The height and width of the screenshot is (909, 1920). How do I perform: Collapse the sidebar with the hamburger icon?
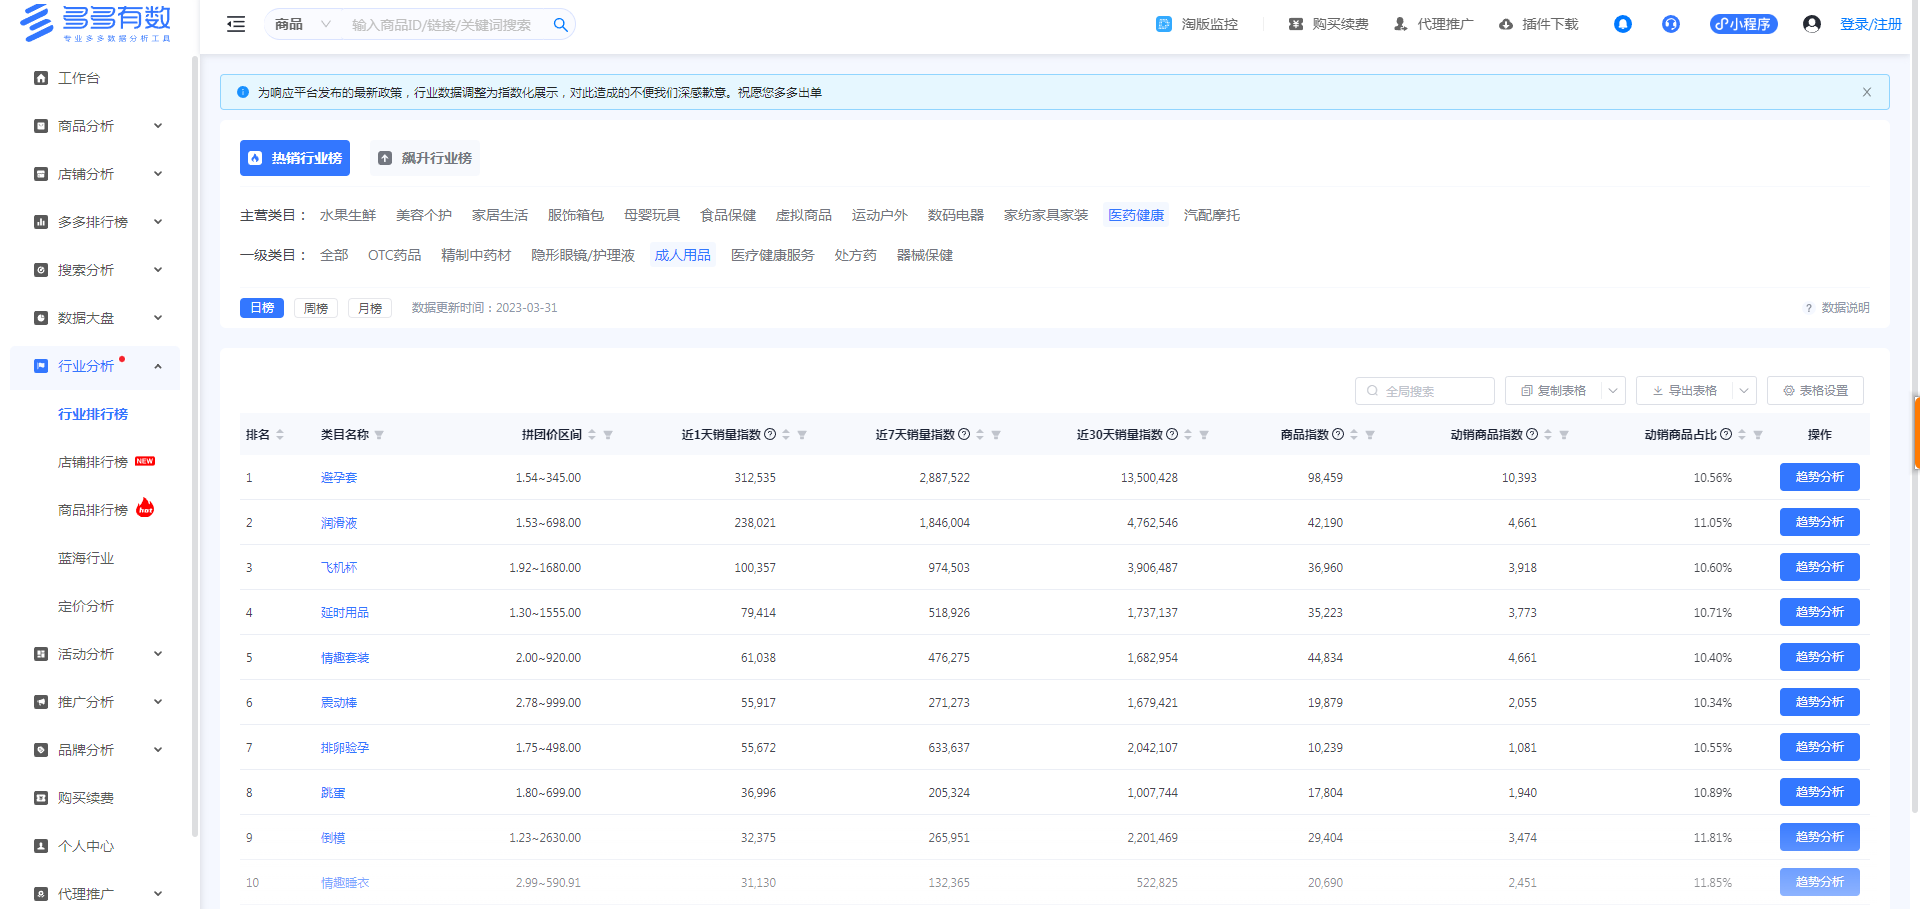[236, 24]
